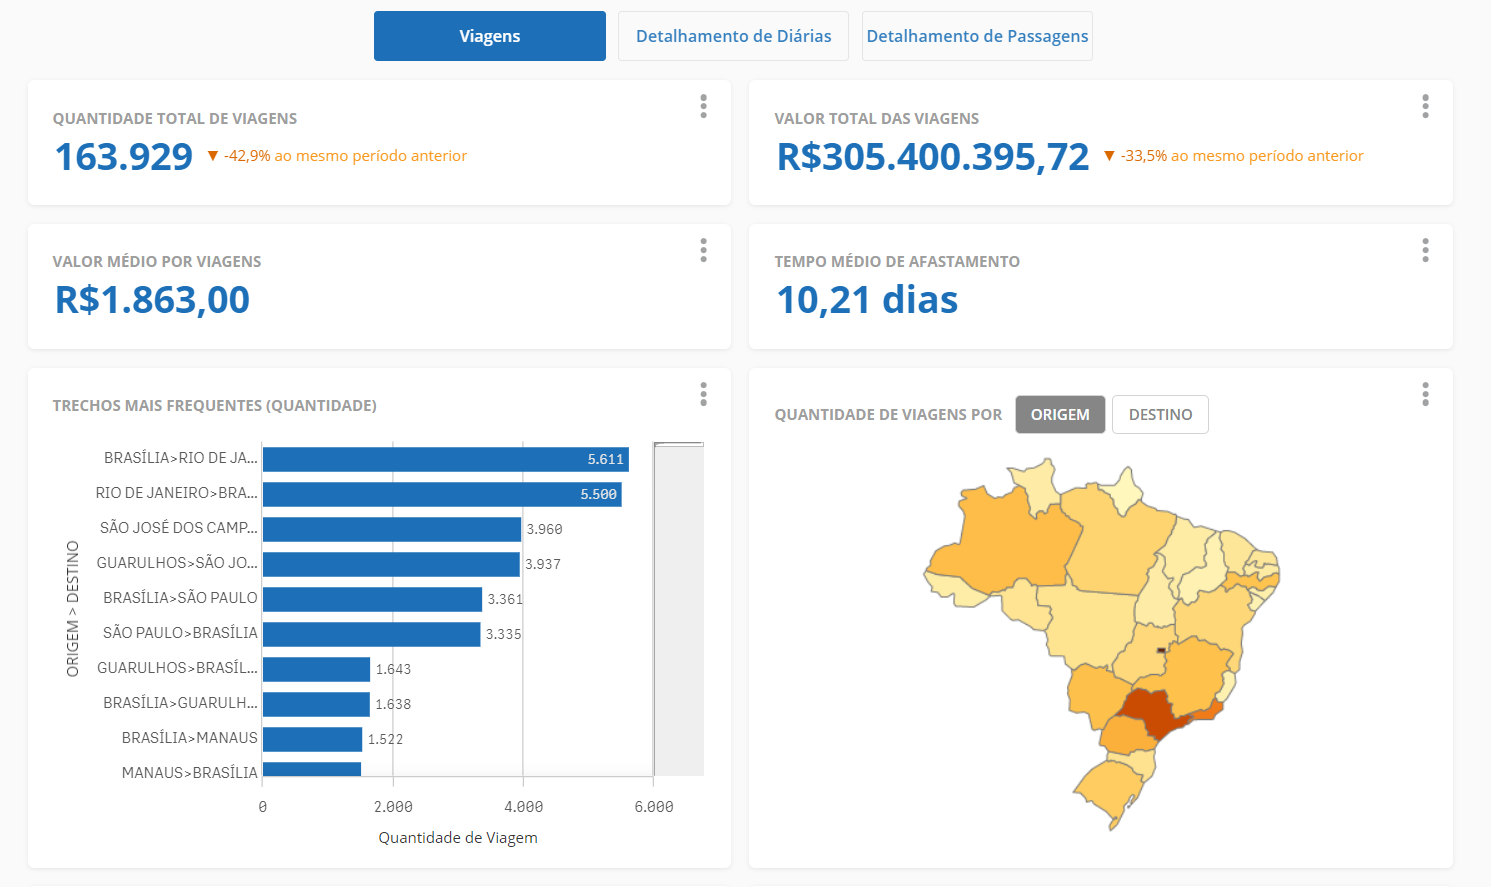The image size is (1491, 887).
Task: Click the Brasília>Rio de Janeiro bar
Action: 445,459
